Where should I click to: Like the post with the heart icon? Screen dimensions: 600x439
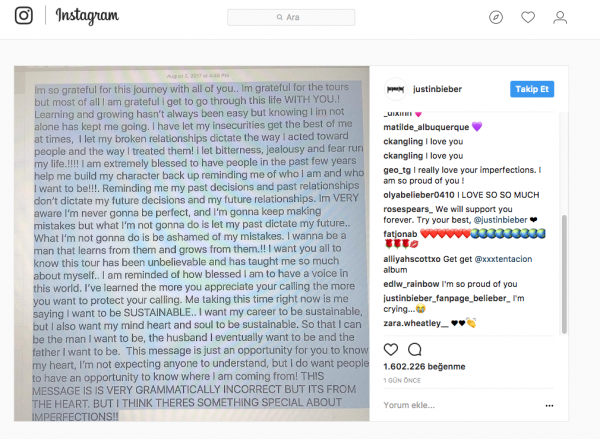click(x=391, y=349)
